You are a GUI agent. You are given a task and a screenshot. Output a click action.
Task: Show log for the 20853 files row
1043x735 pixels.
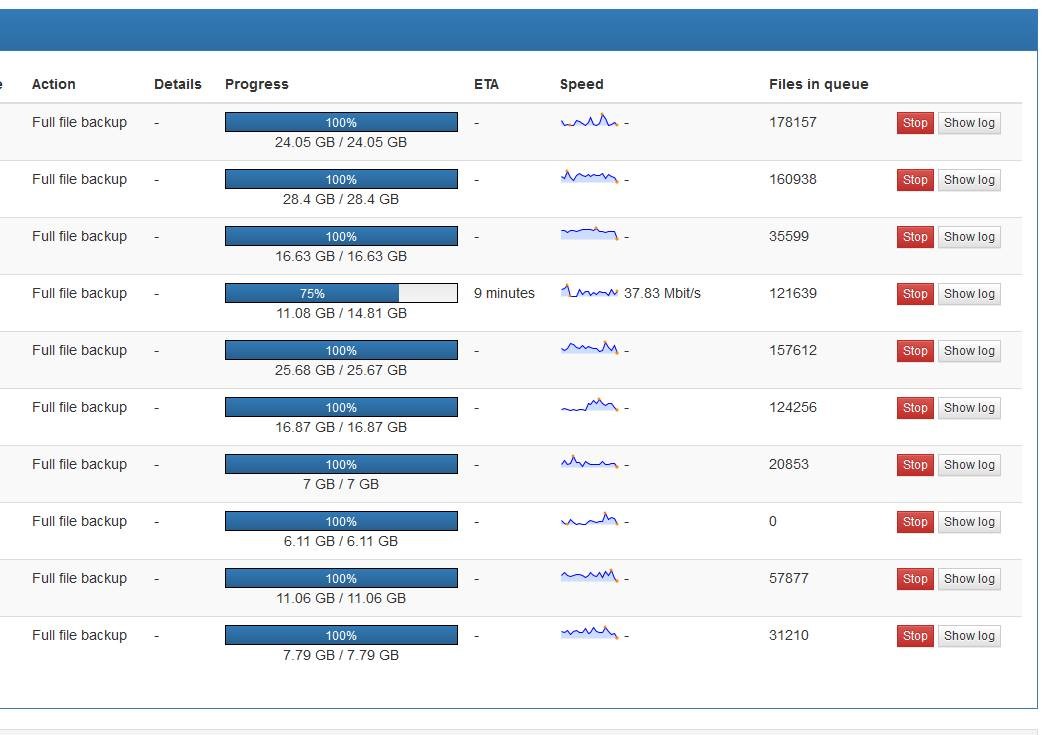point(968,465)
